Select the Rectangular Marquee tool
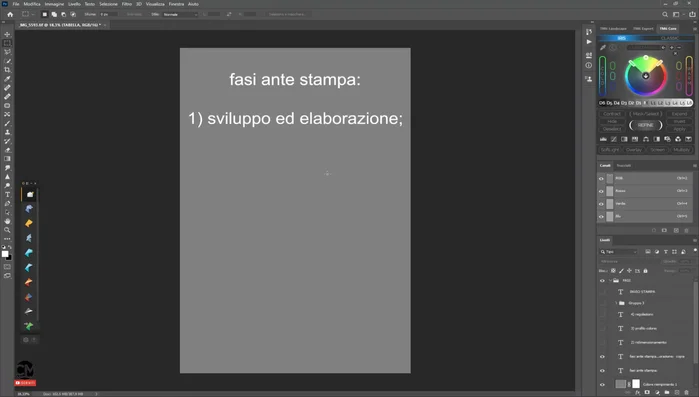The width and height of the screenshot is (699, 397). (x=7, y=43)
